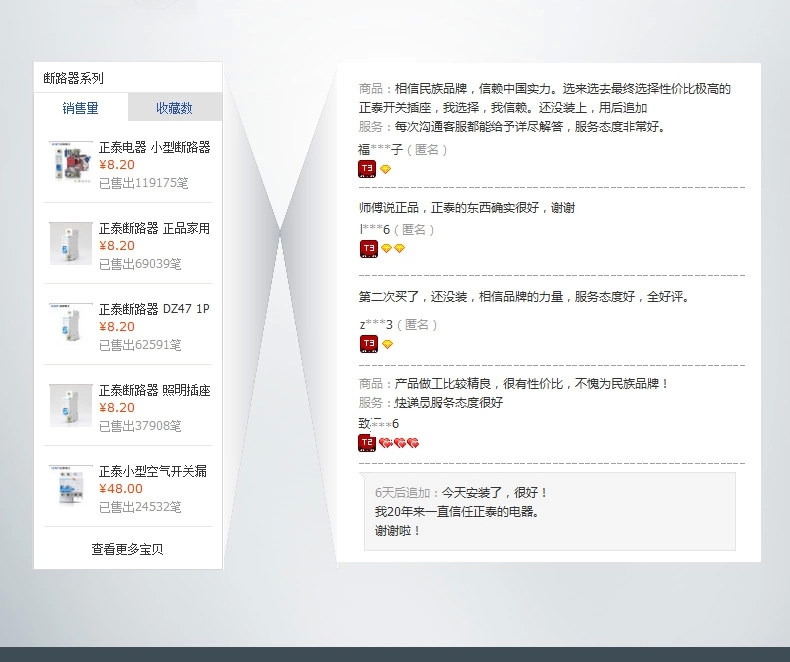Open the 正泰断路器 正品家用 product link
This screenshot has height=662, width=790.
point(155,228)
